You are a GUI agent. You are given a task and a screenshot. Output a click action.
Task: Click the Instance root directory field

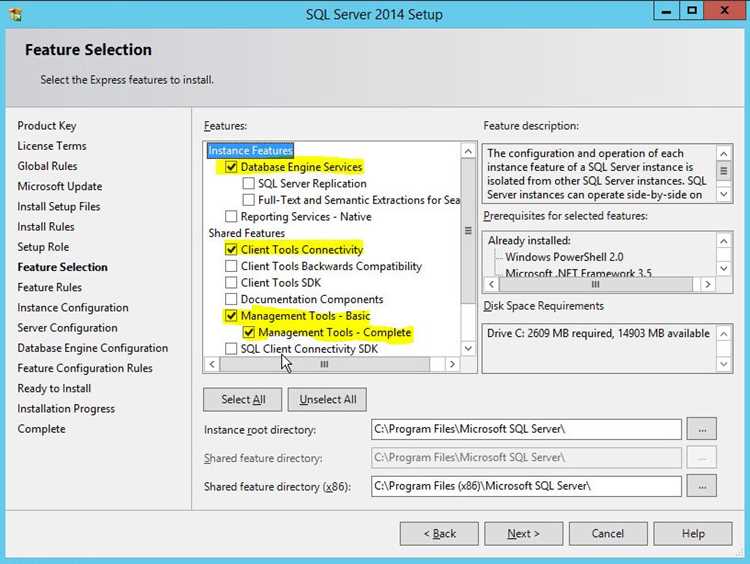coord(526,429)
